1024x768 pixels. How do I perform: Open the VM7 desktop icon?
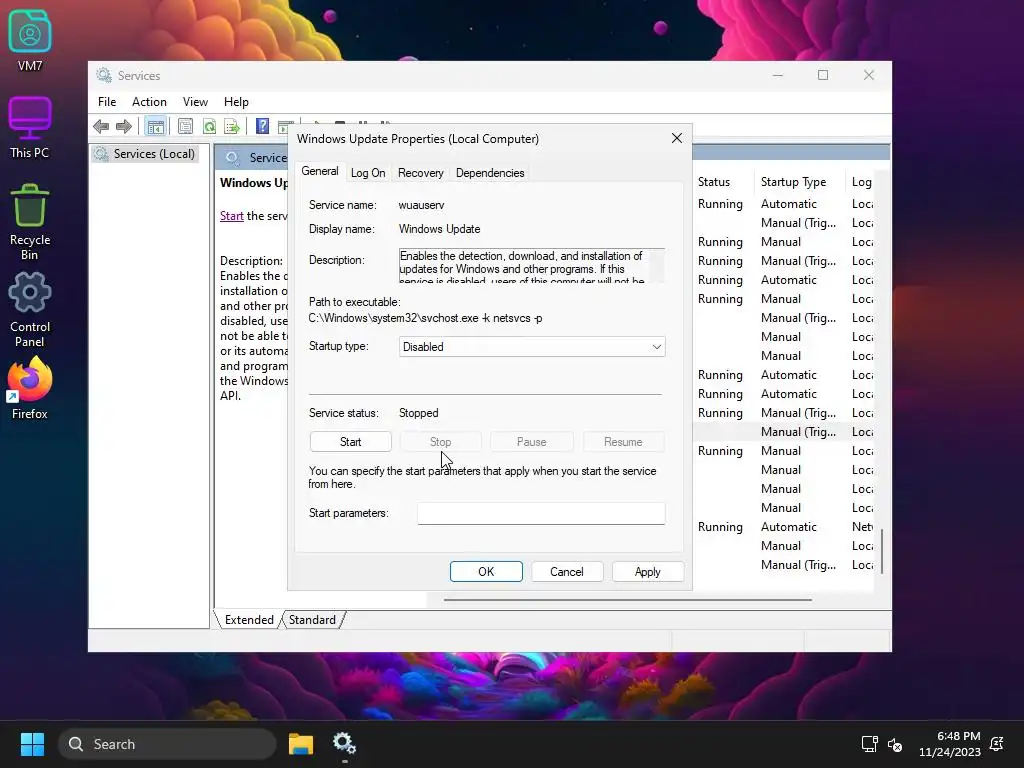pos(29,40)
